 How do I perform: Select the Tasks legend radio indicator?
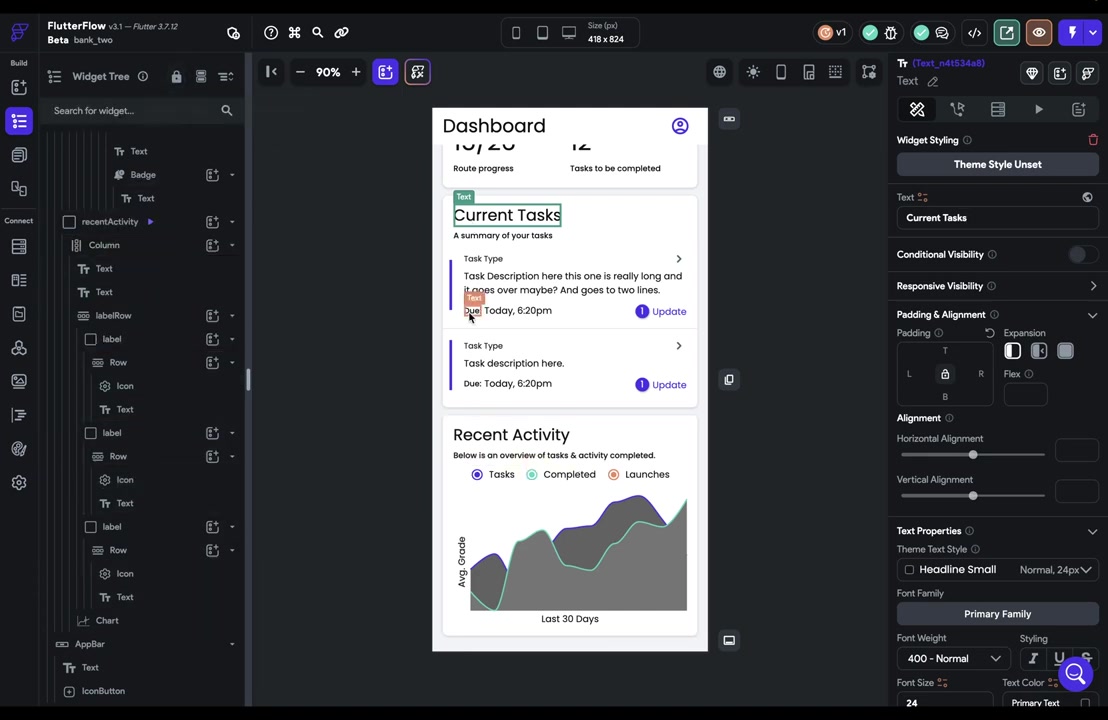(x=477, y=475)
